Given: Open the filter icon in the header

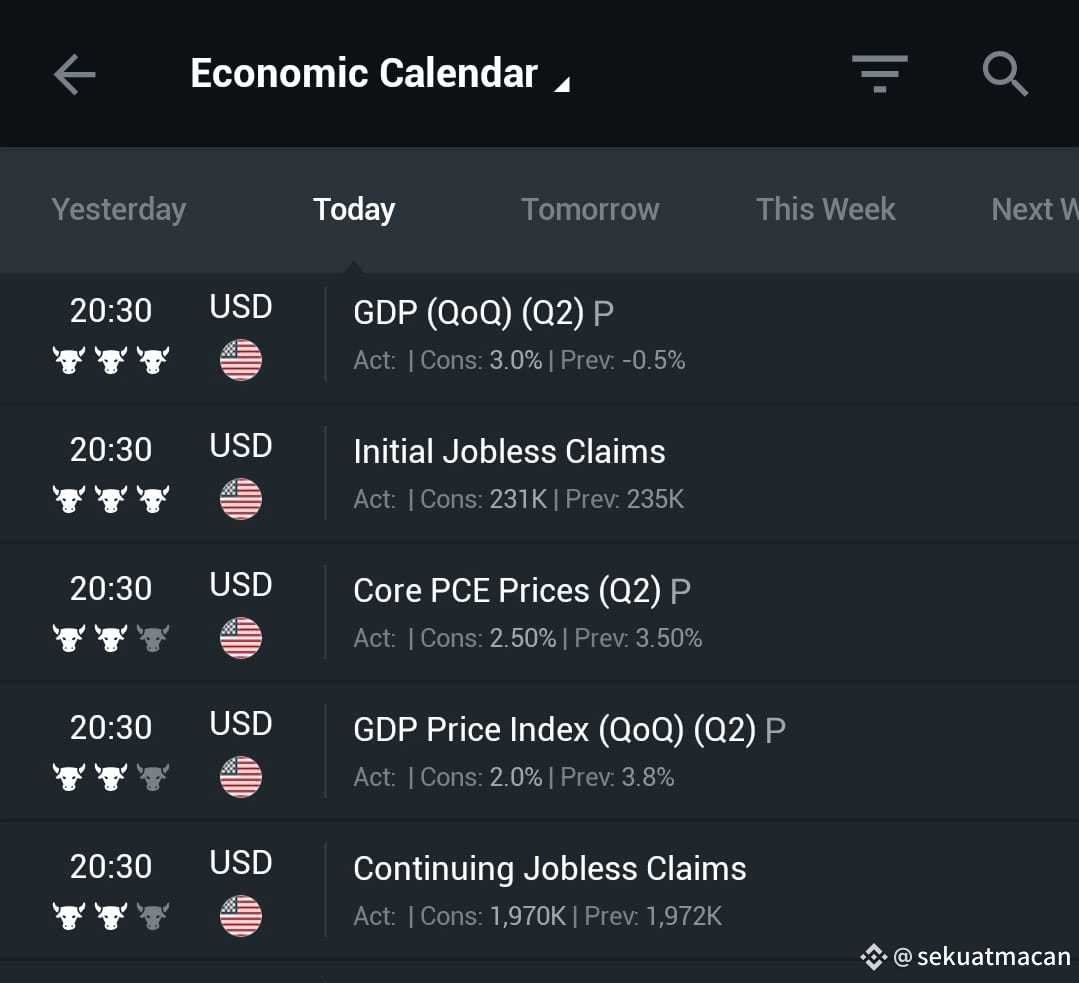Looking at the screenshot, I should (879, 73).
